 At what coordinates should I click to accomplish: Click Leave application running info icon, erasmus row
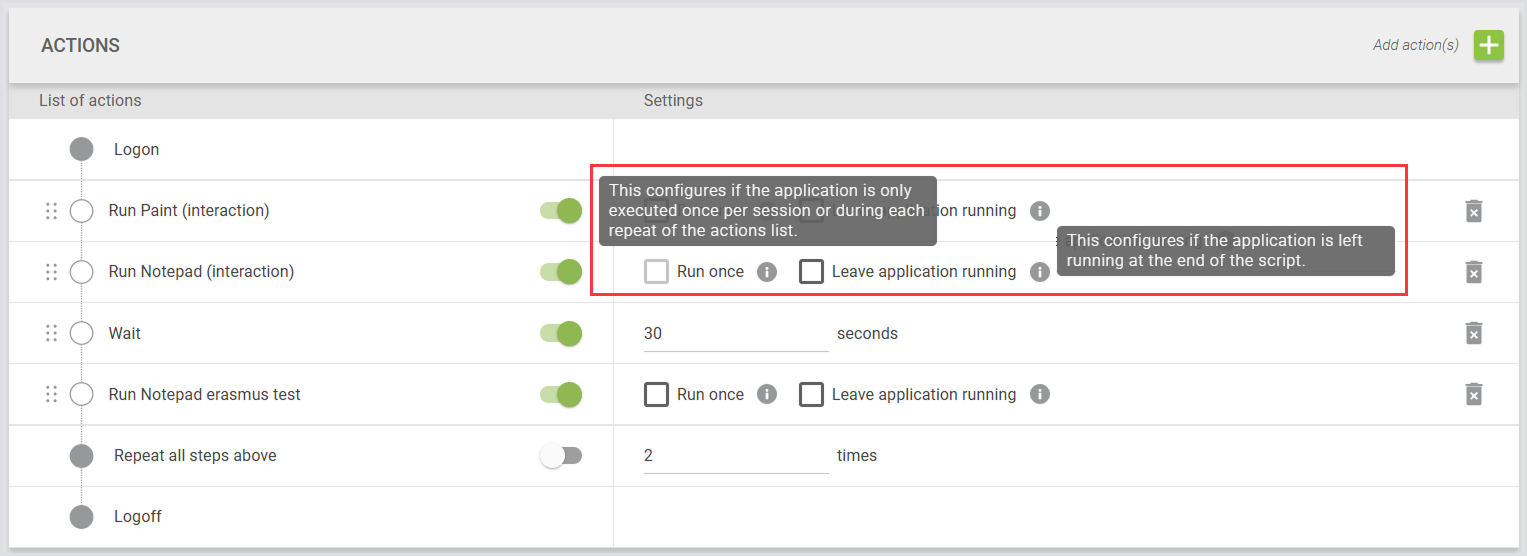(1040, 394)
